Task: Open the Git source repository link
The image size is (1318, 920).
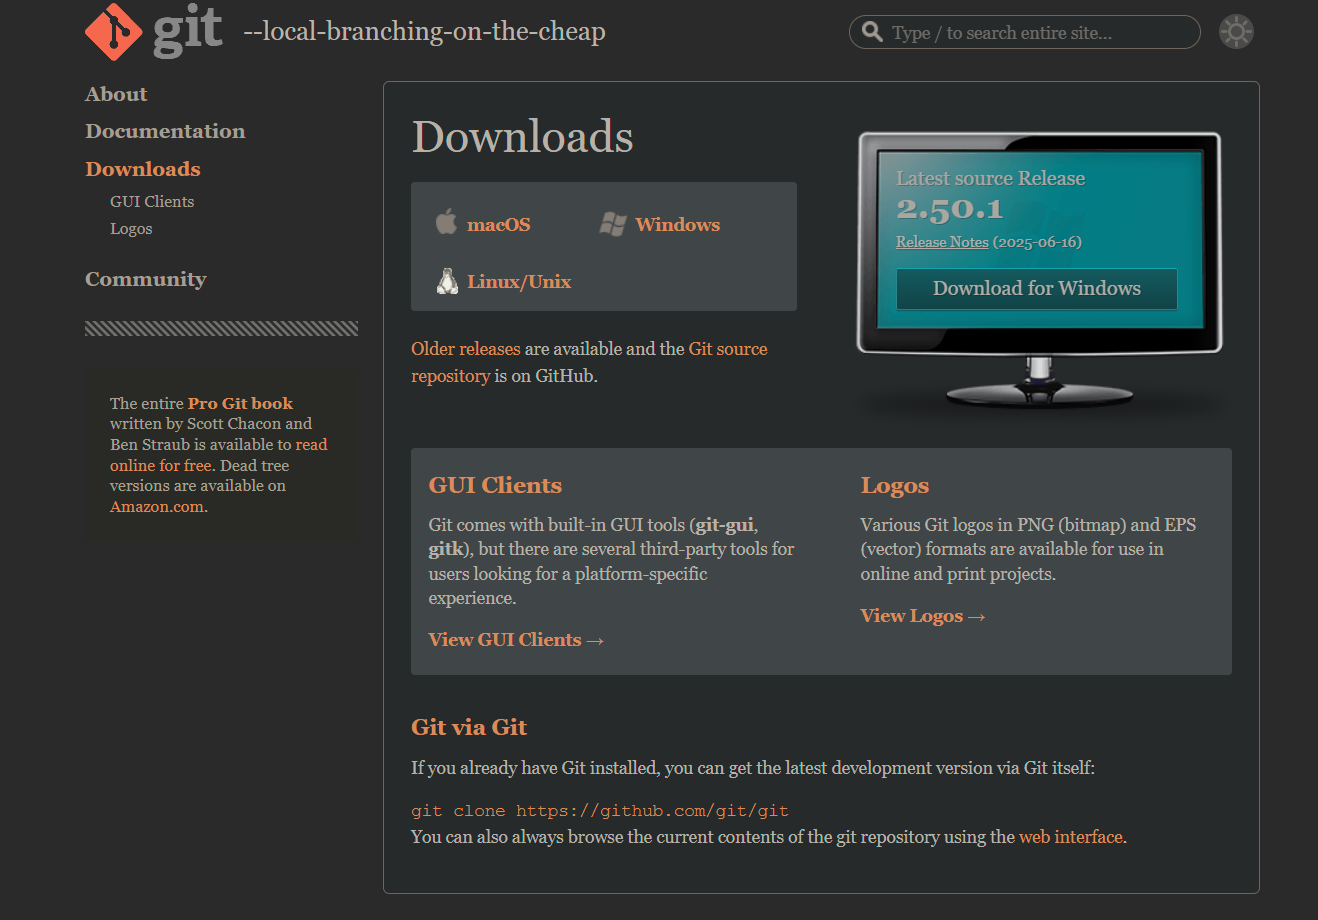Action: (589, 362)
